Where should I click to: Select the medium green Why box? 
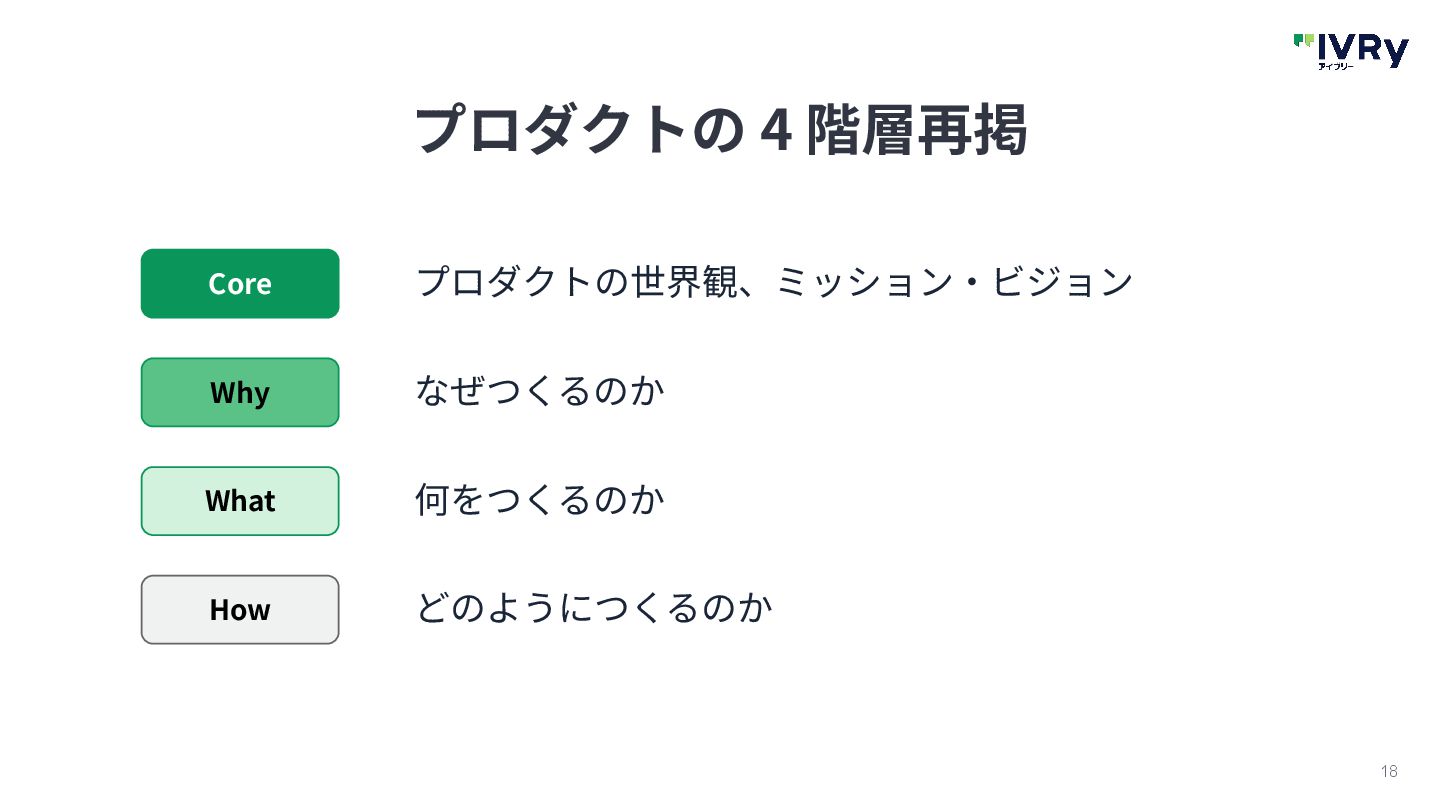(240, 392)
